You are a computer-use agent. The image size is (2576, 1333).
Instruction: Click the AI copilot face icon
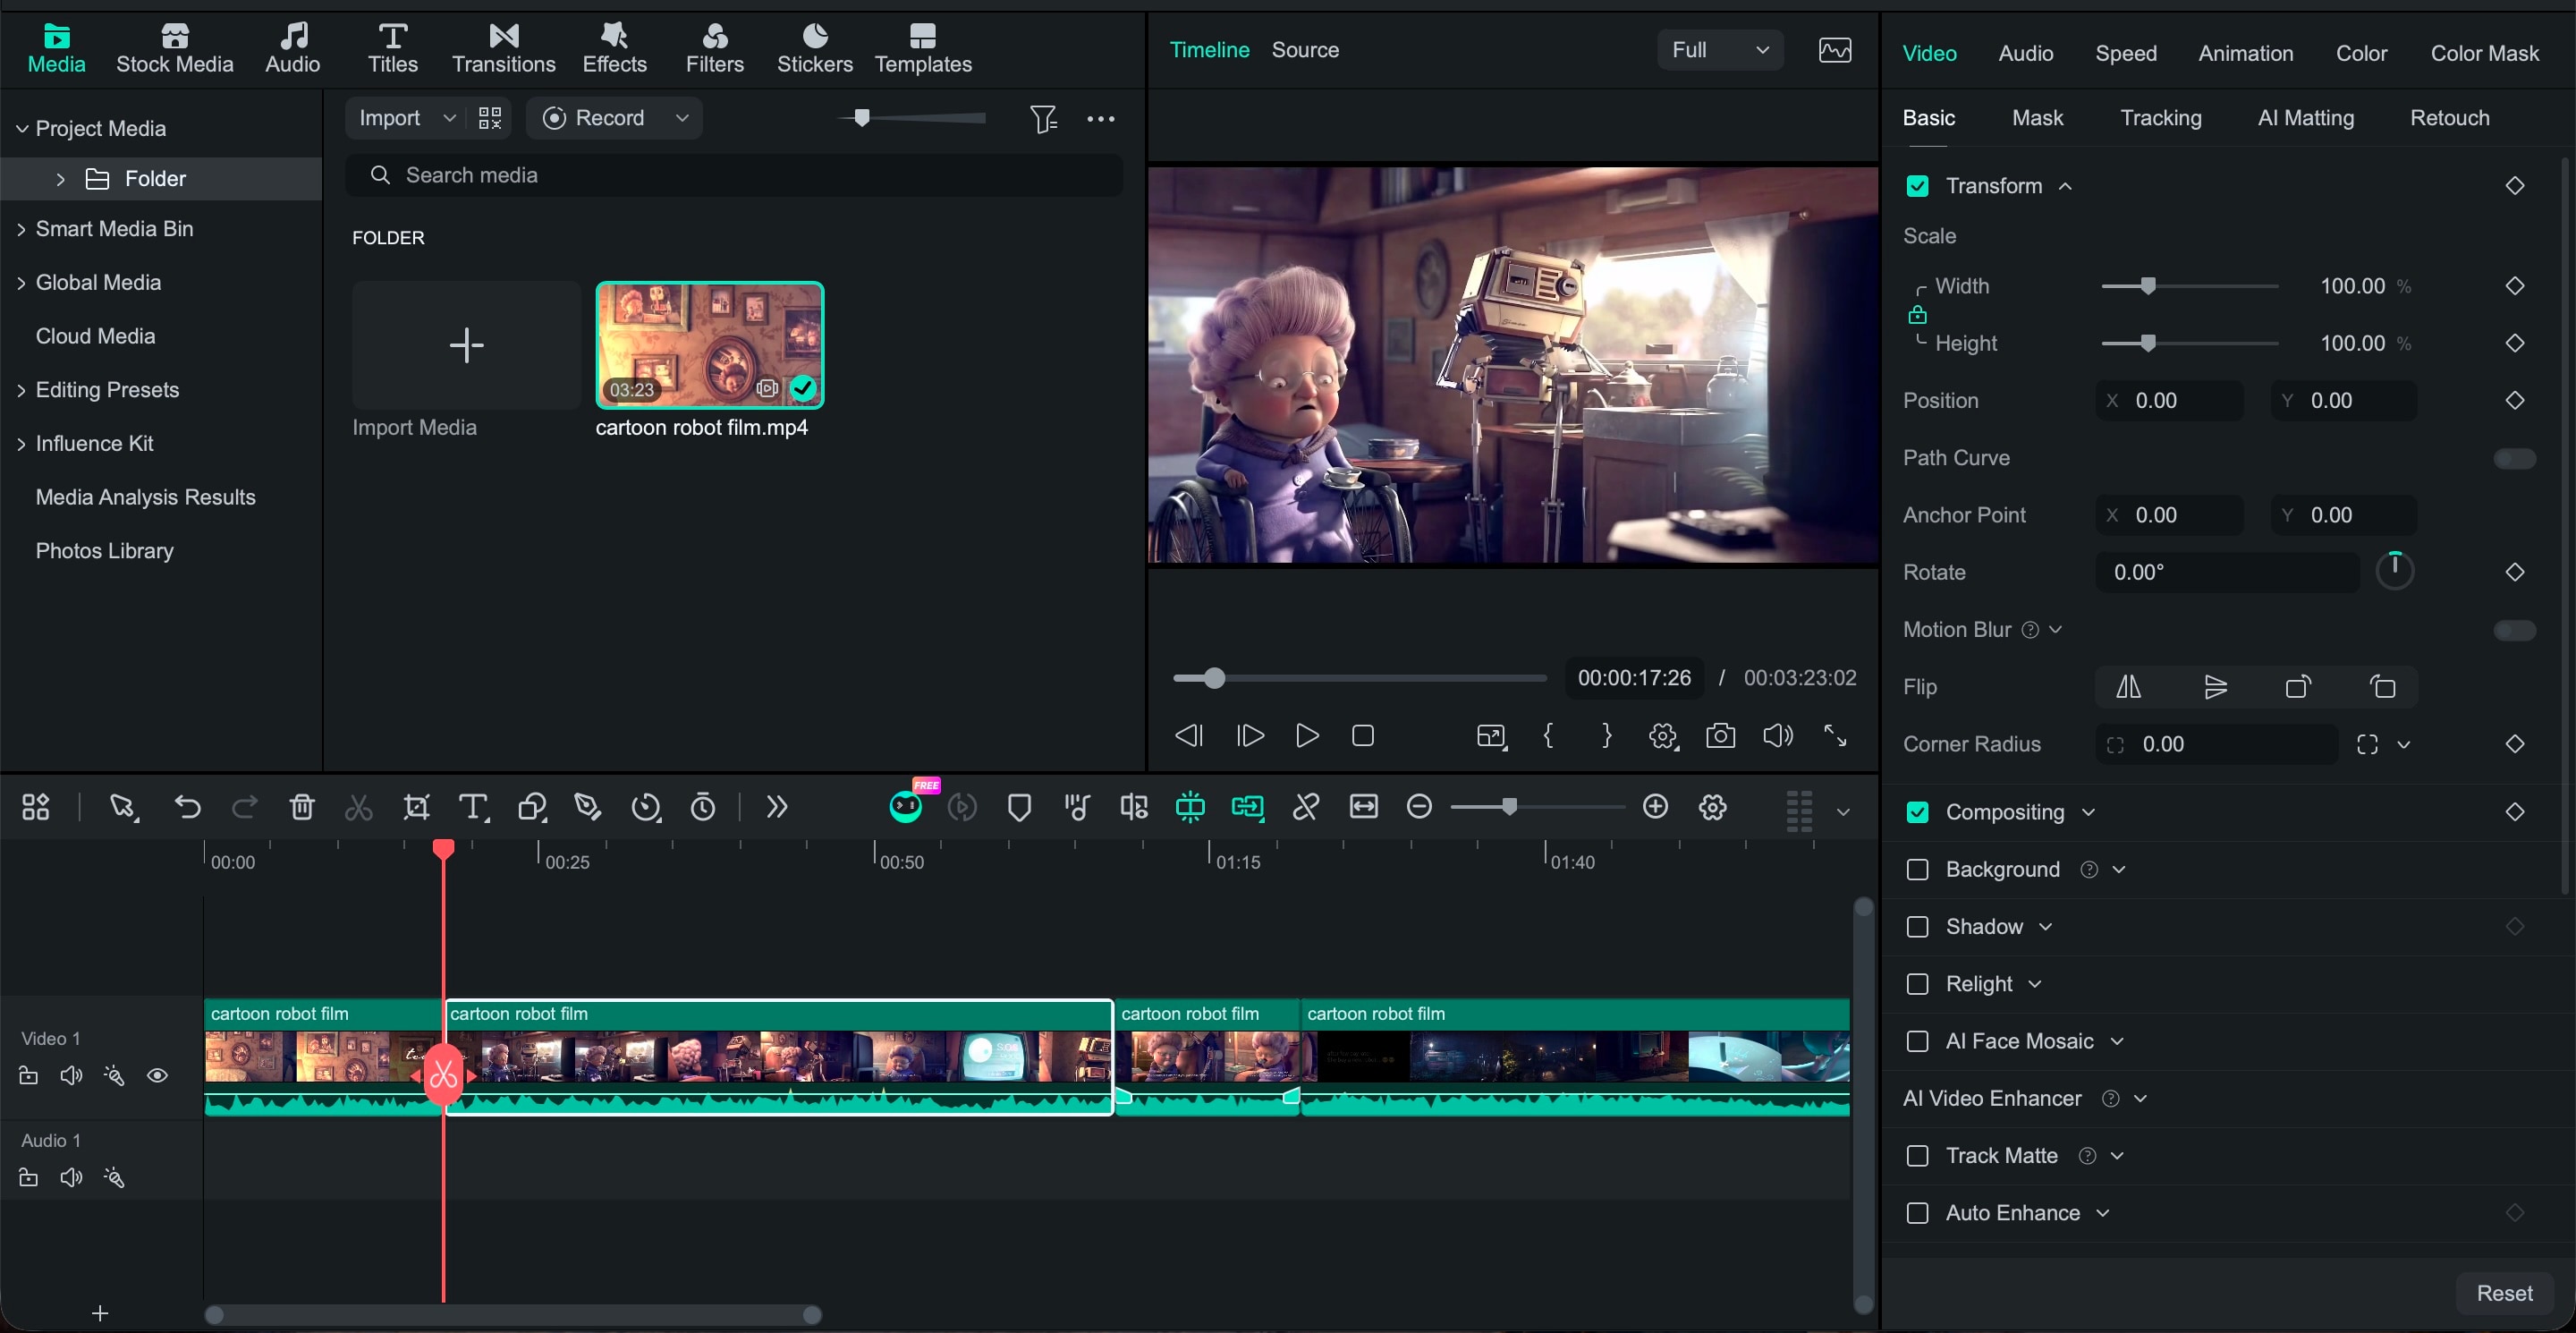click(x=906, y=807)
